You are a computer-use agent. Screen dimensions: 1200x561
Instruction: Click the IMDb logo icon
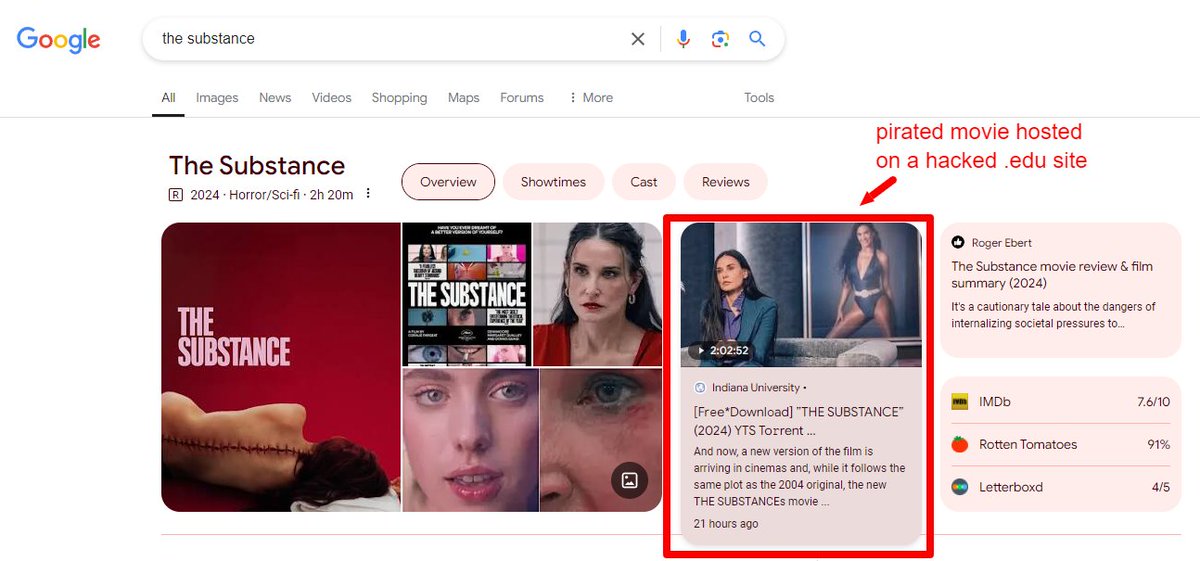959,402
